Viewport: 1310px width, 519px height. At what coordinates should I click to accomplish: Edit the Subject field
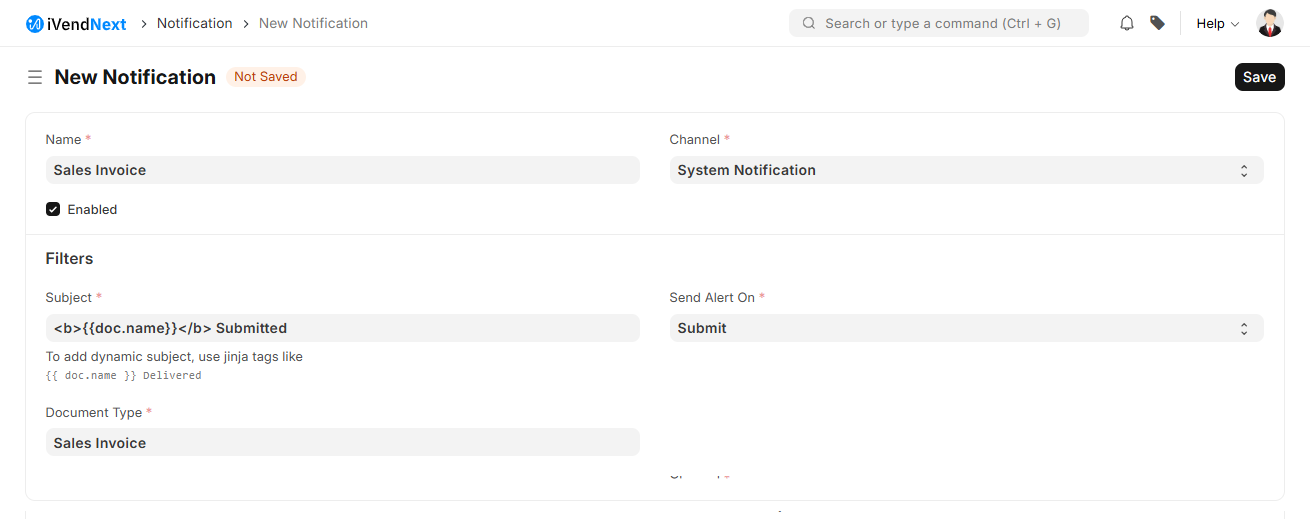coord(342,329)
